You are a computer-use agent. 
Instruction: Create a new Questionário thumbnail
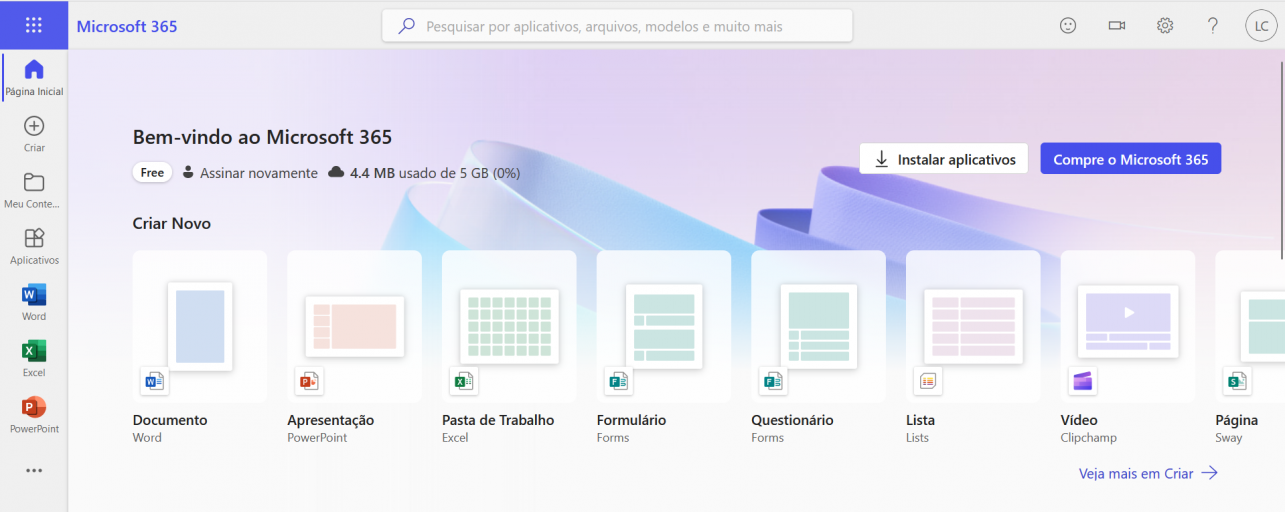818,326
